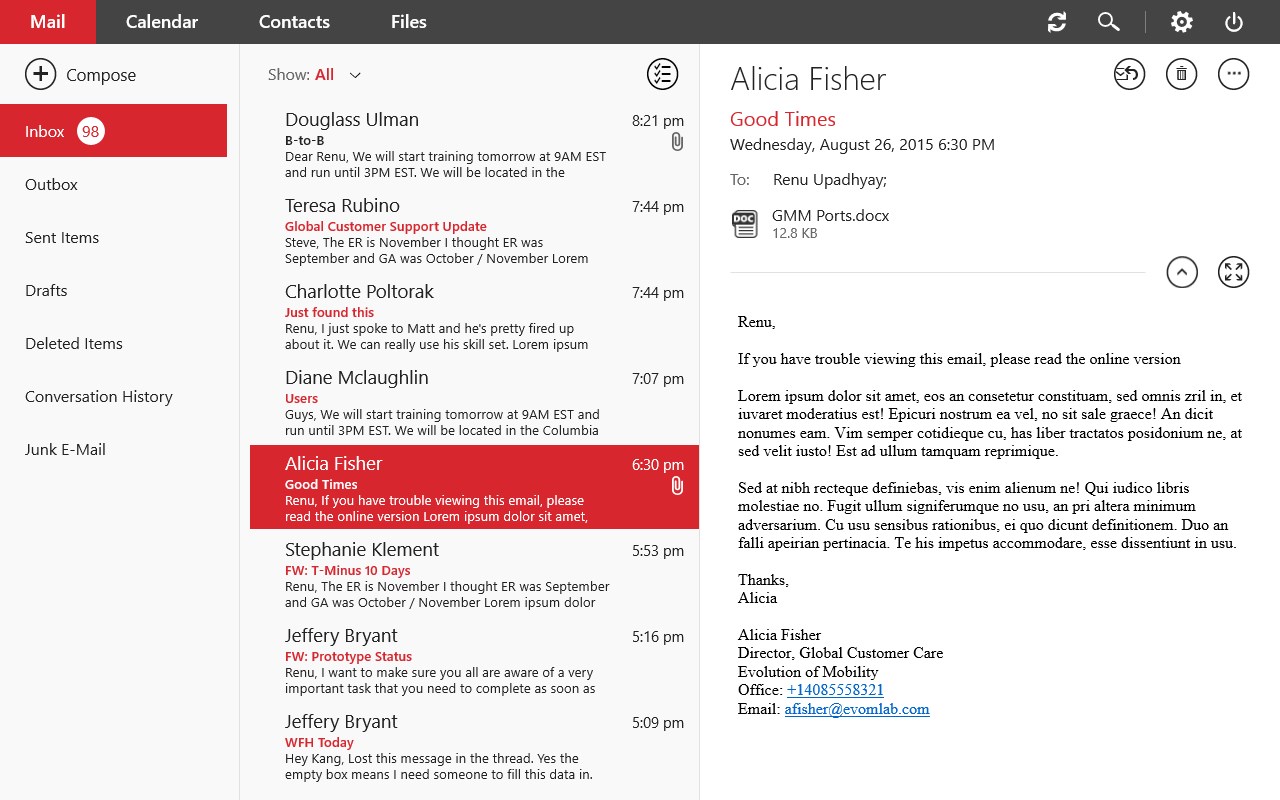Viewport: 1280px width, 800px height.
Task: Toggle multi-select checklist mode
Action: (x=662, y=74)
